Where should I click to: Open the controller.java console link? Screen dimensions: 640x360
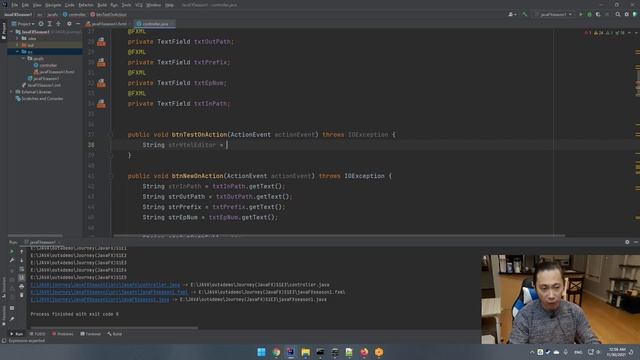pos(105,285)
